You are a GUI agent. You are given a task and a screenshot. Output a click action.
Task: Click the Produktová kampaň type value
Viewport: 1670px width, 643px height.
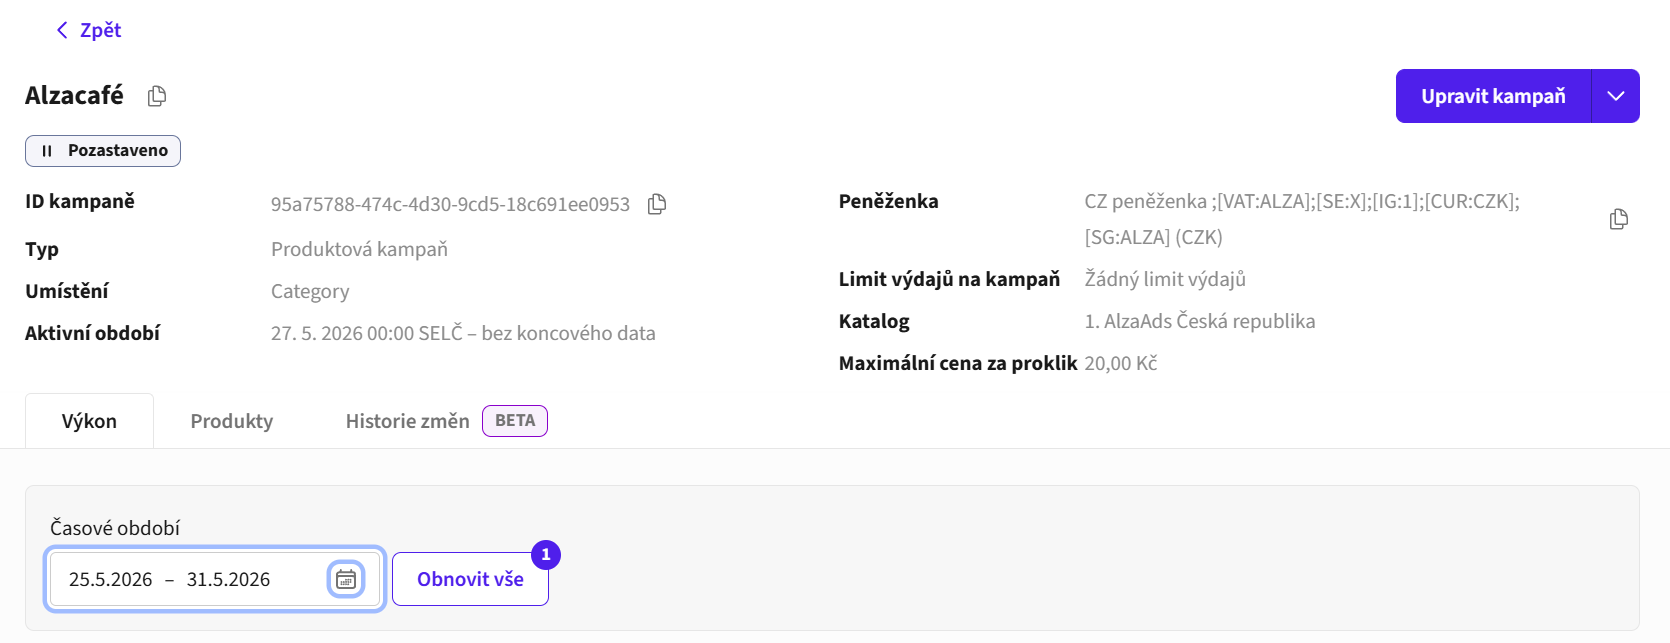pyautogui.click(x=359, y=249)
